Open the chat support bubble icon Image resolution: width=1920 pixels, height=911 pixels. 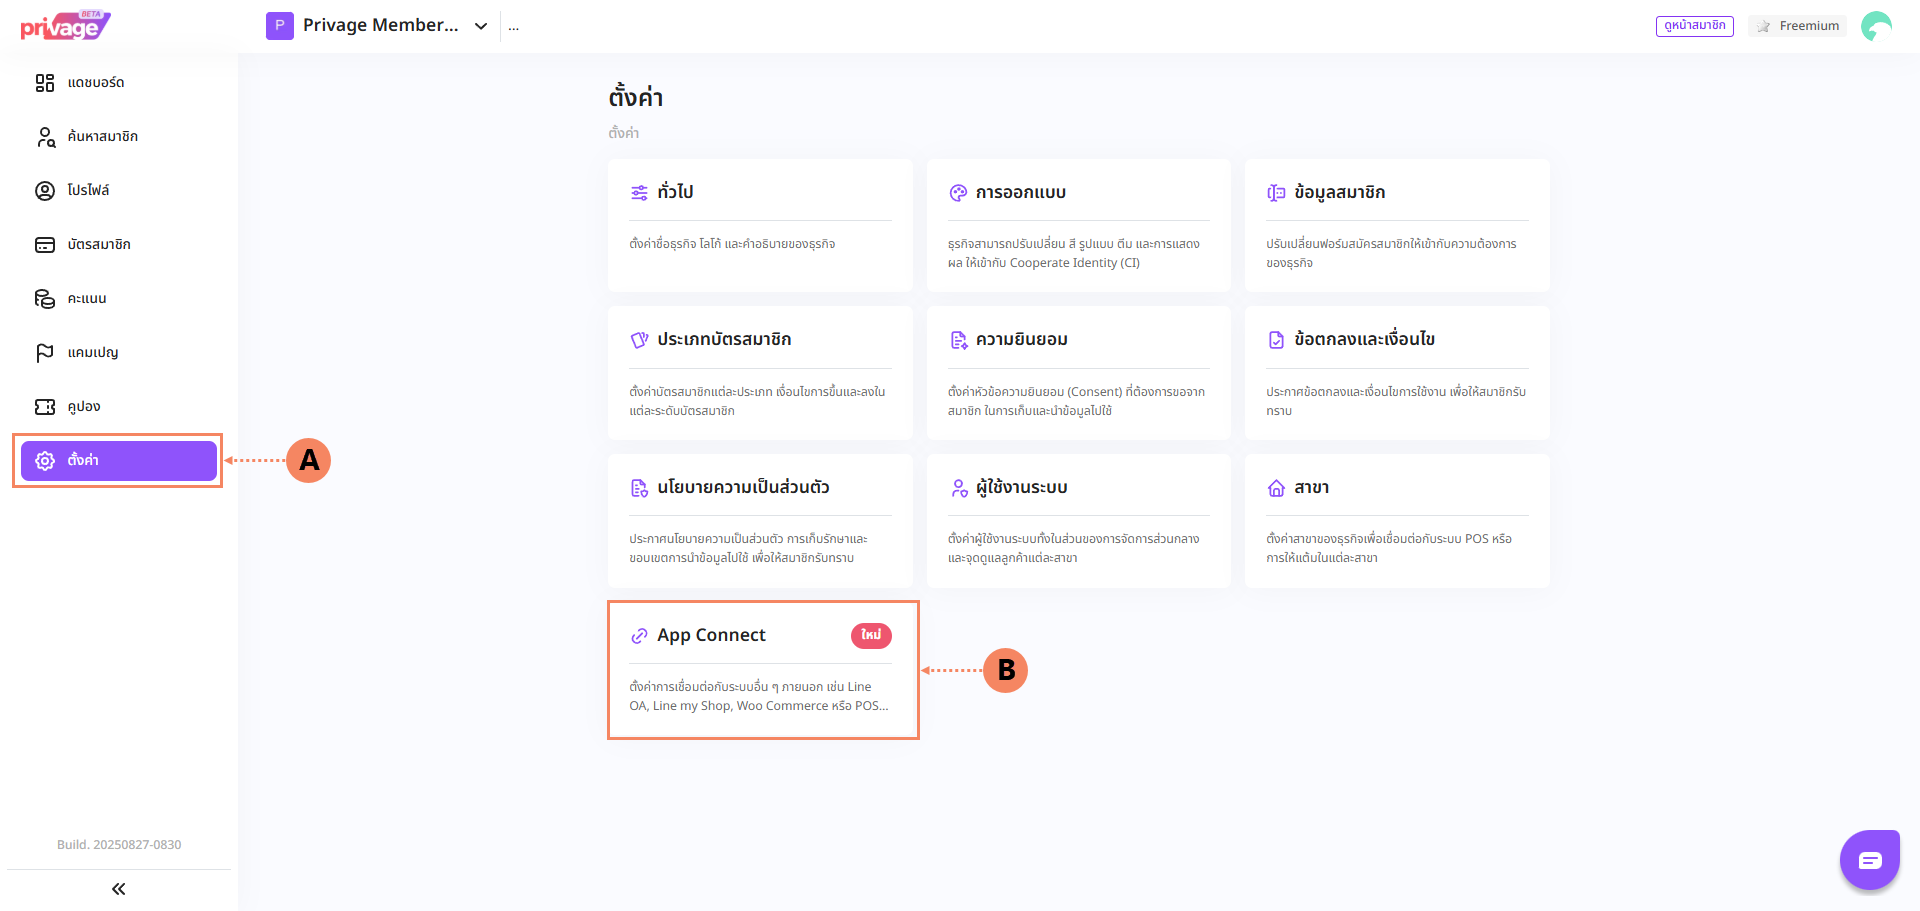point(1869,860)
